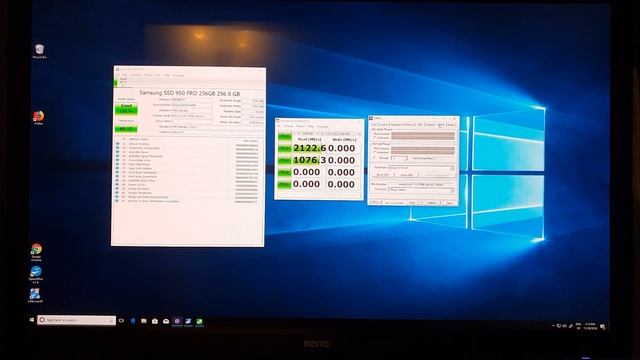Open Microsoft Store from the taskbar
Screen dimensions: 640x360
pos(155,321)
